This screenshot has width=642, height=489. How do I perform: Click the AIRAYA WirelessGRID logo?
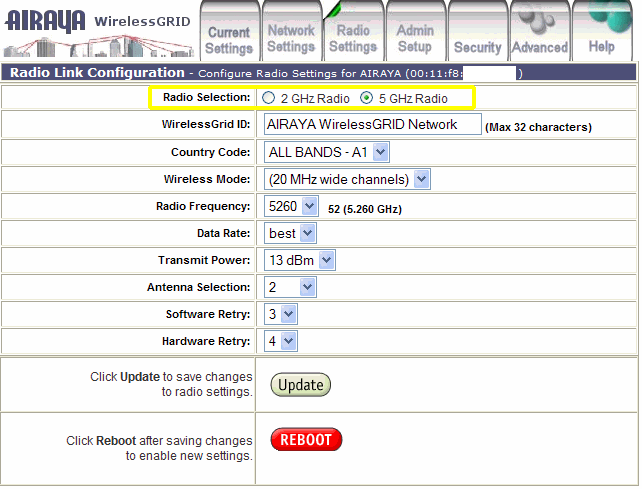[98, 33]
